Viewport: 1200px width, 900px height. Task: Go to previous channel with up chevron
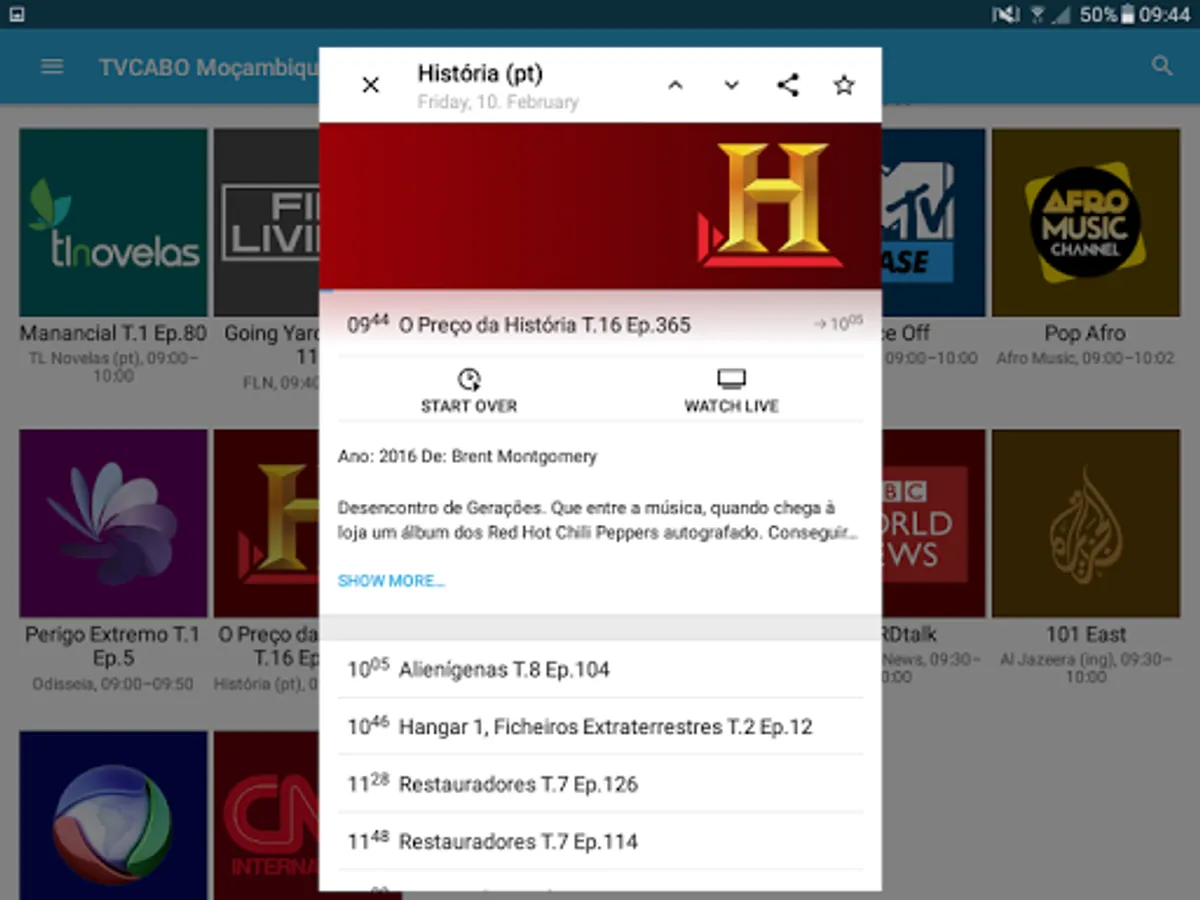675,86
